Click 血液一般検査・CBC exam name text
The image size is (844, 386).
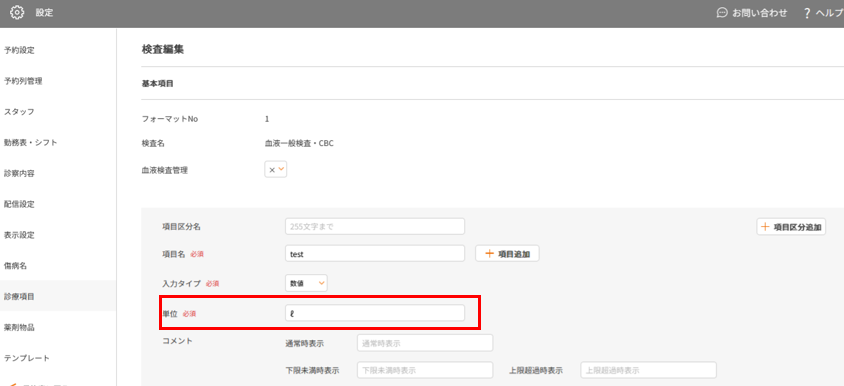tap(299, 143)
